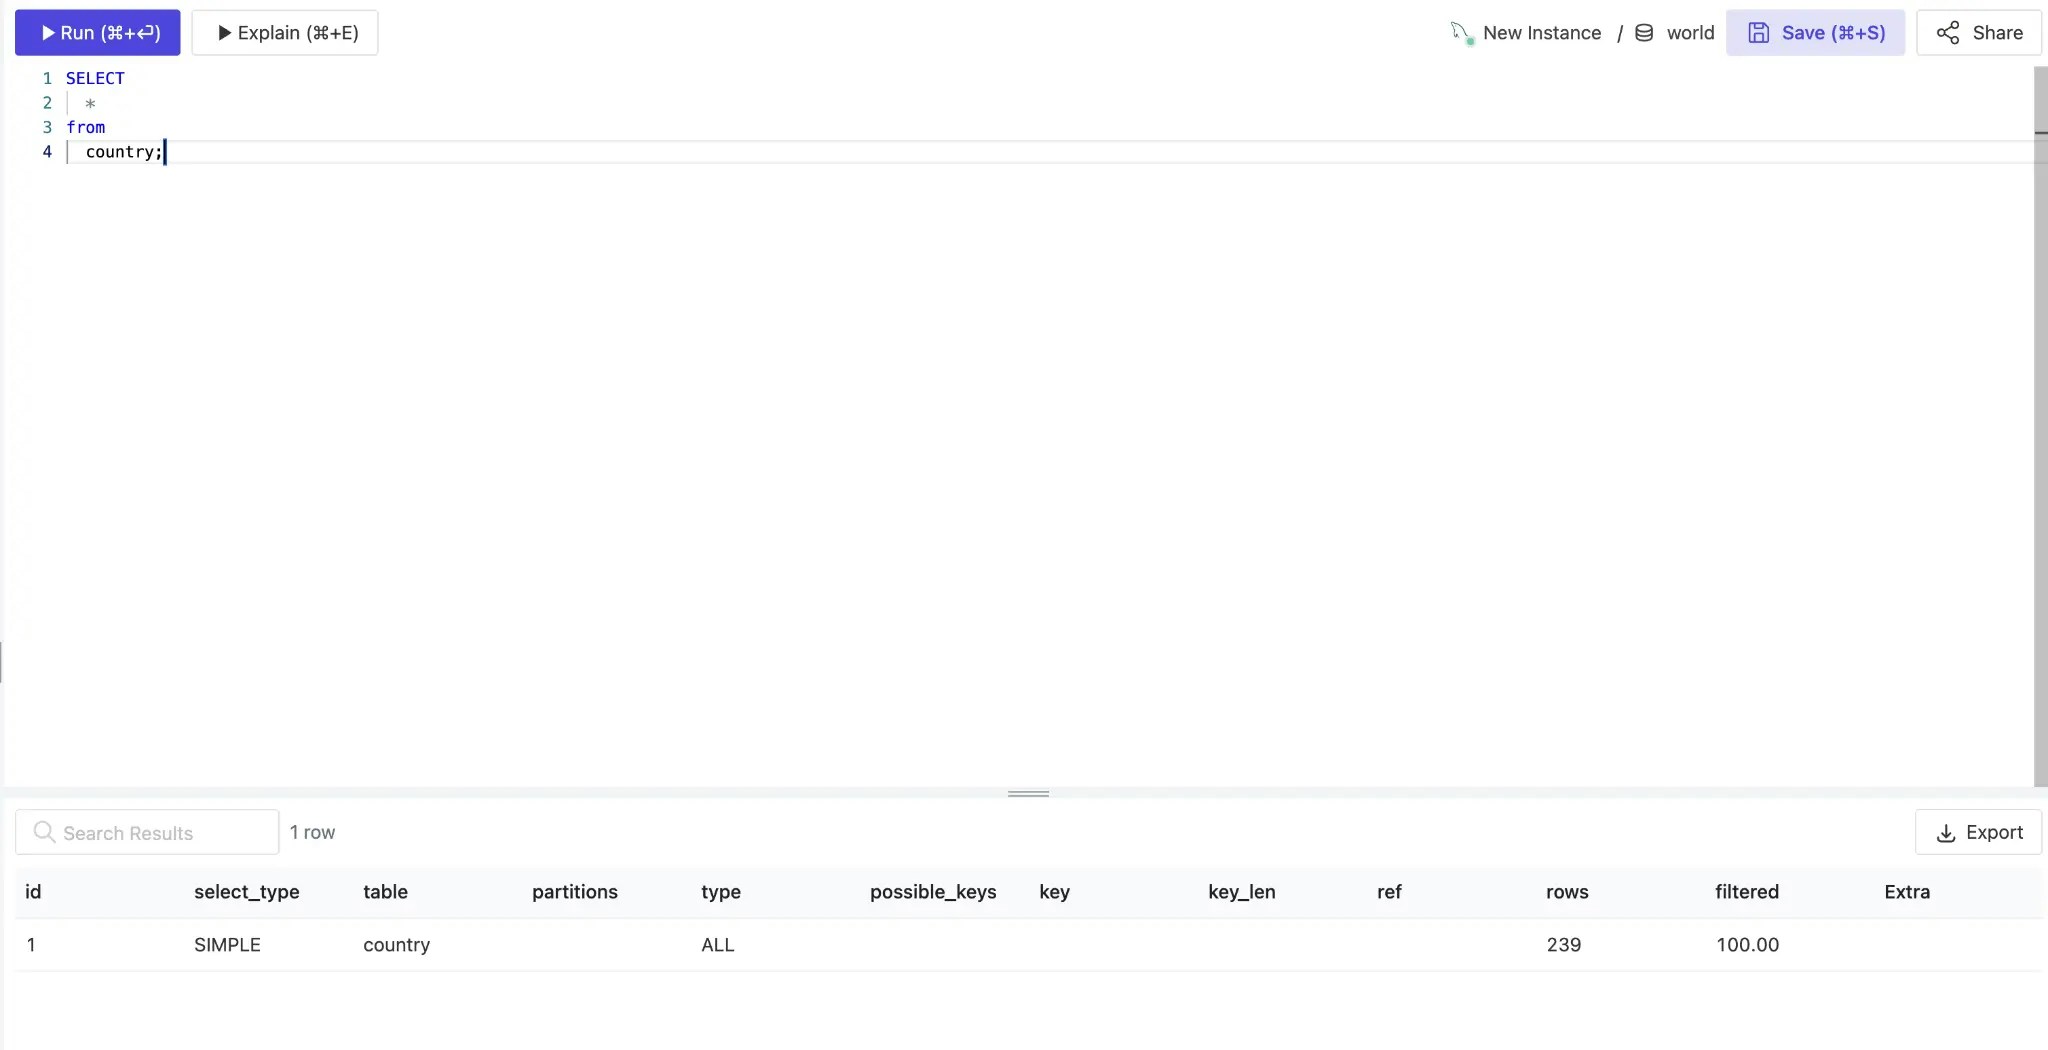Sort by the select_type column header
This screenshot has width=2048, height=1050.
(247, 892)
